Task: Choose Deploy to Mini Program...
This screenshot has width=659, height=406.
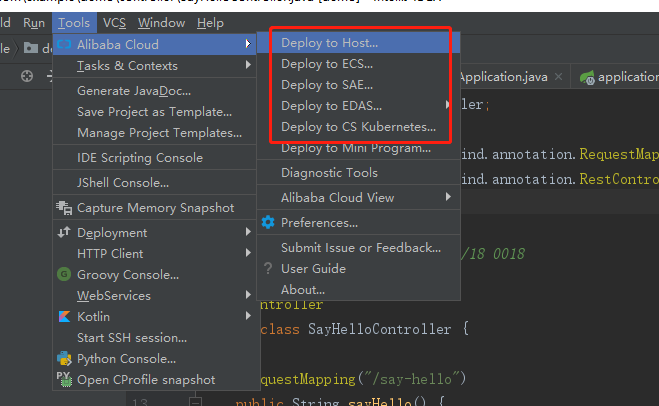Action: pyautogui.click(x=359, y=148)
